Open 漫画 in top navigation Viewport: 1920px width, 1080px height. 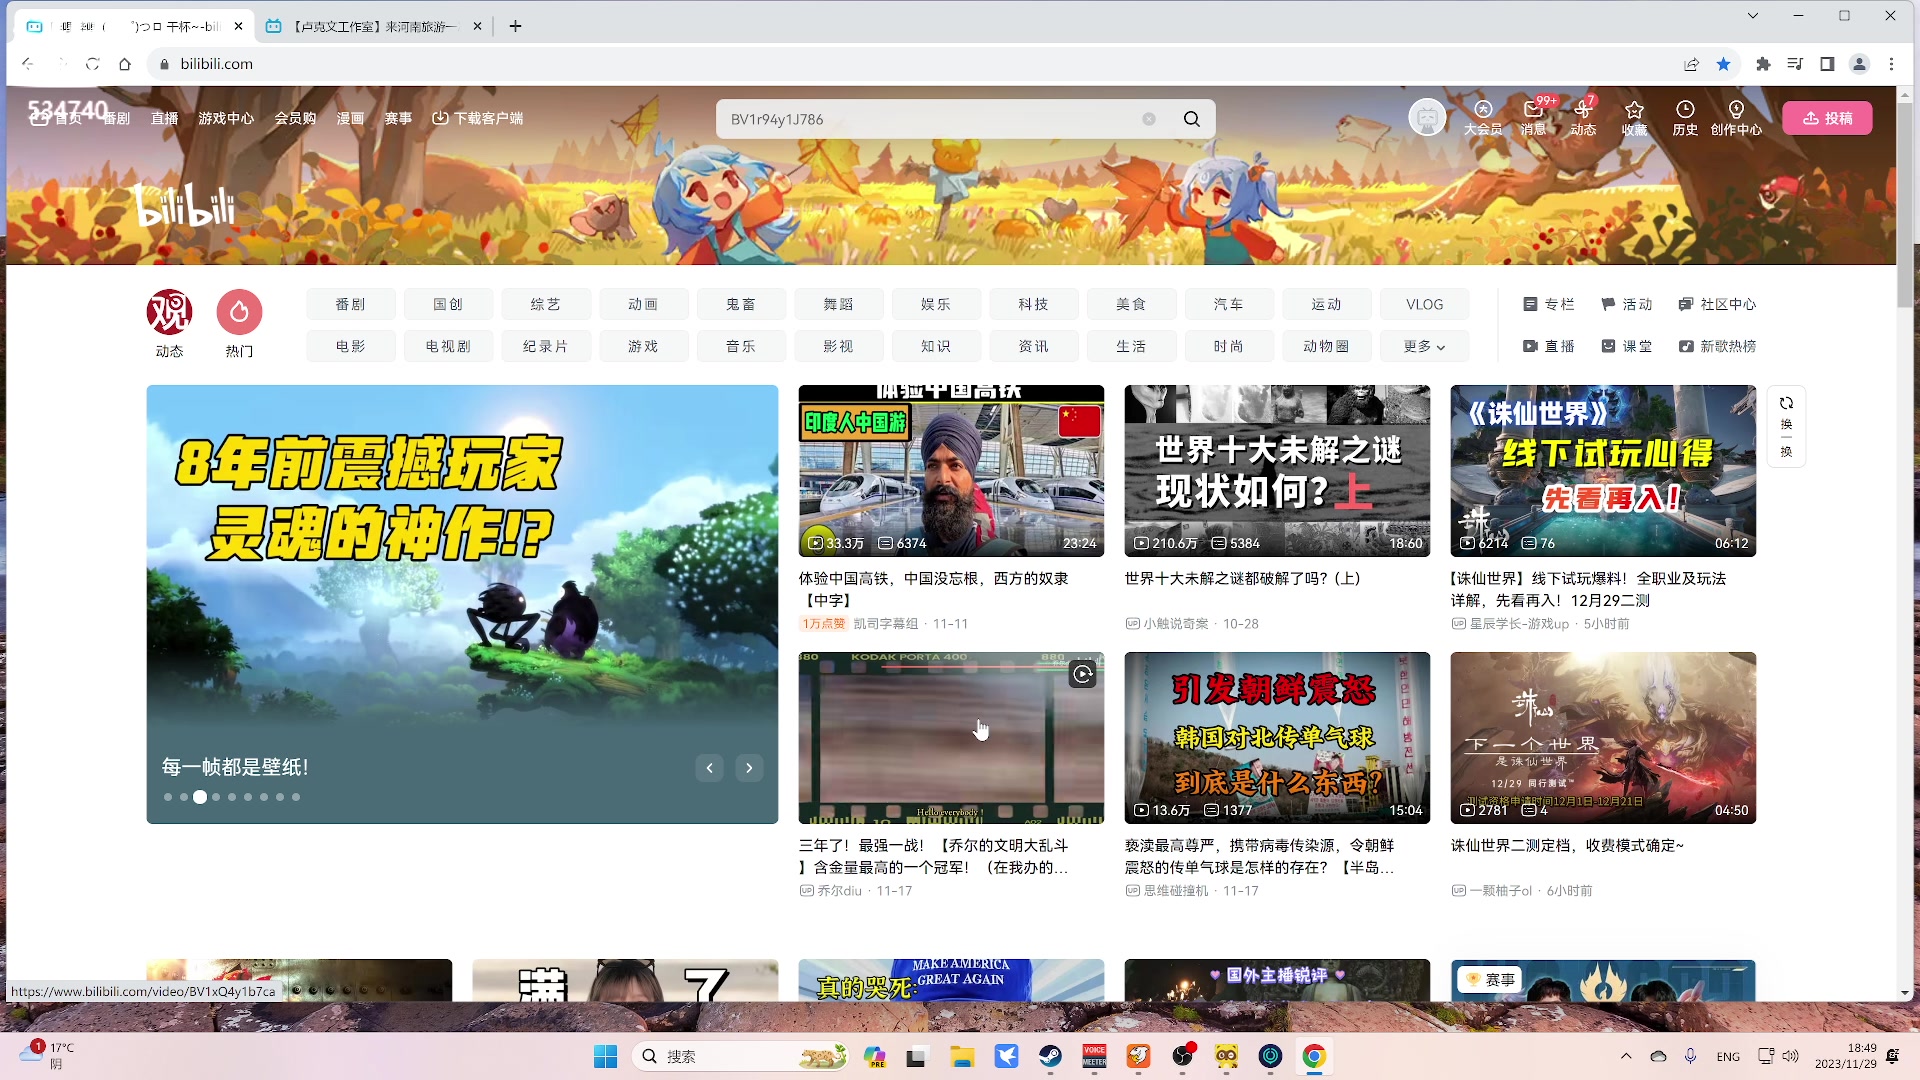coord(350,118)
